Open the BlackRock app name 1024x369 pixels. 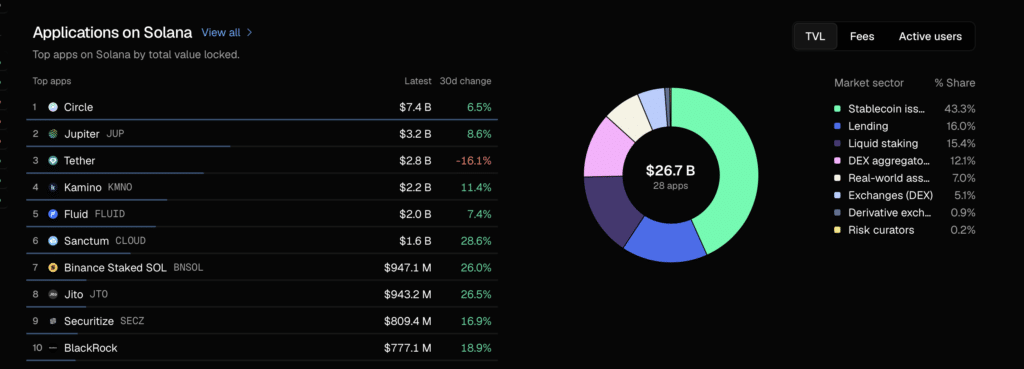coord(91,348)
